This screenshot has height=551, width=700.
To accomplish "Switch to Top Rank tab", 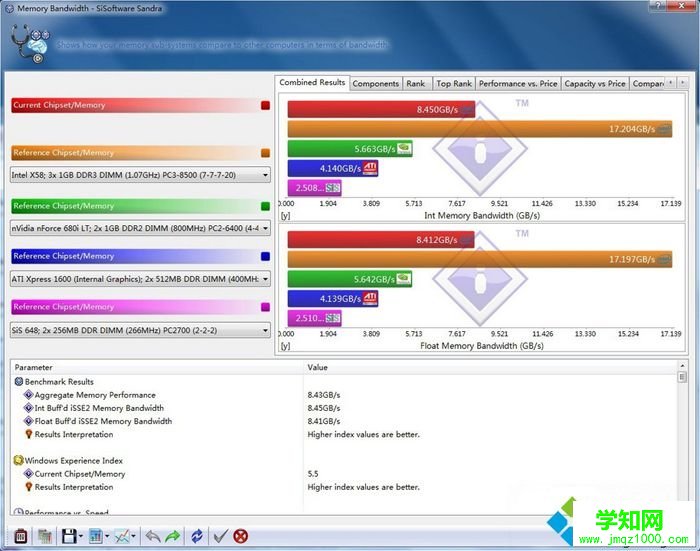I will point(454,83).
